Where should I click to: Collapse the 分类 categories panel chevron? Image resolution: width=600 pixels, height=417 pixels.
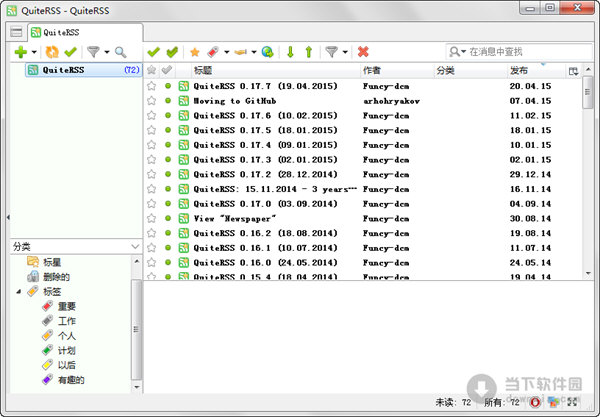[135, 246]
